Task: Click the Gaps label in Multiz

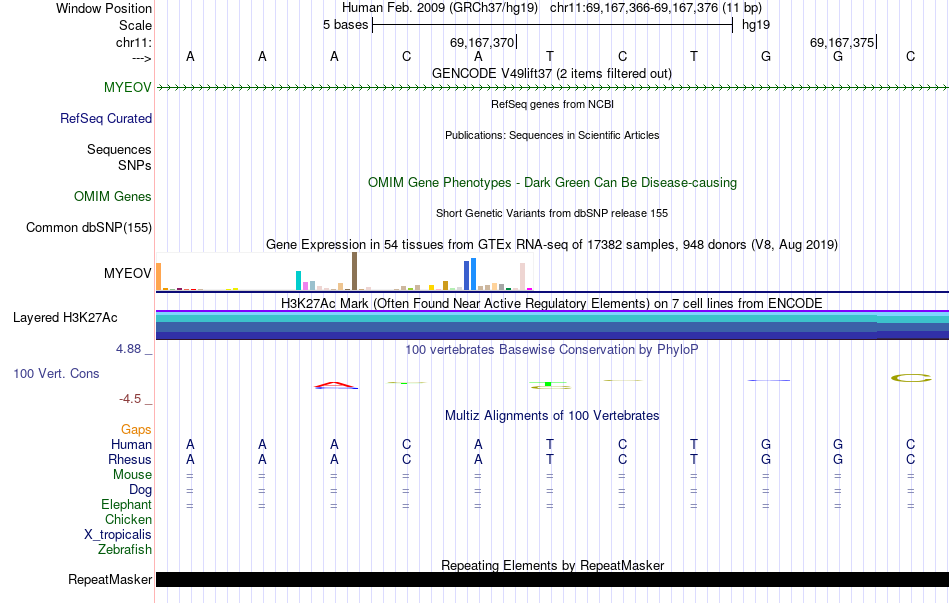Action: [136, 429]
